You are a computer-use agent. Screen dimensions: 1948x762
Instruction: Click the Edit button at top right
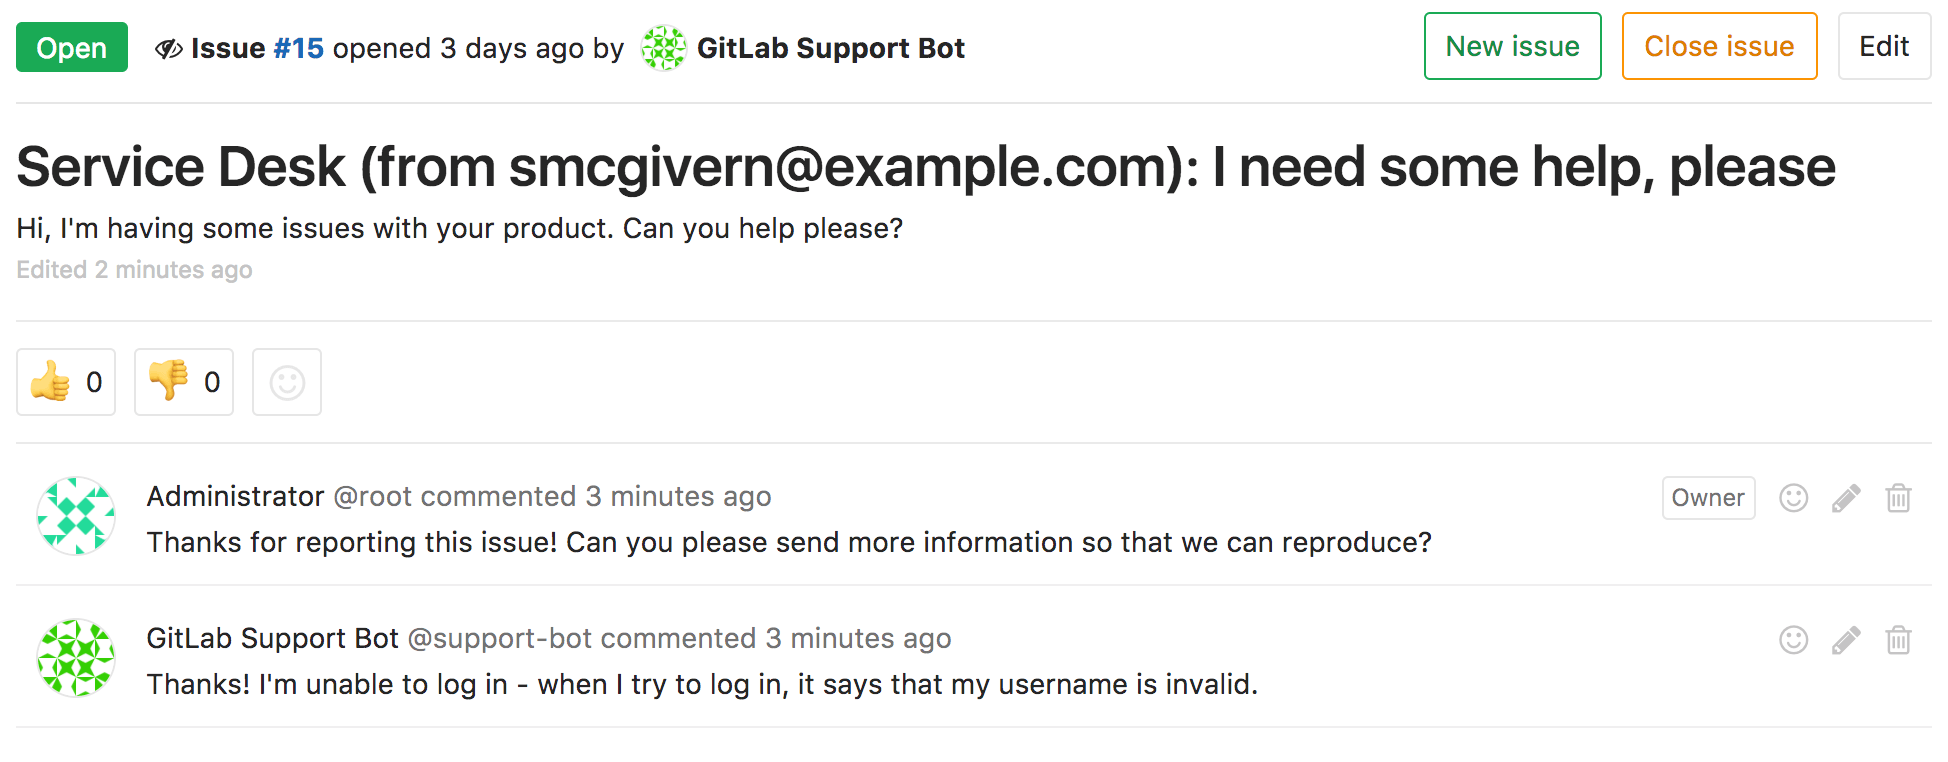point(1884,45)
